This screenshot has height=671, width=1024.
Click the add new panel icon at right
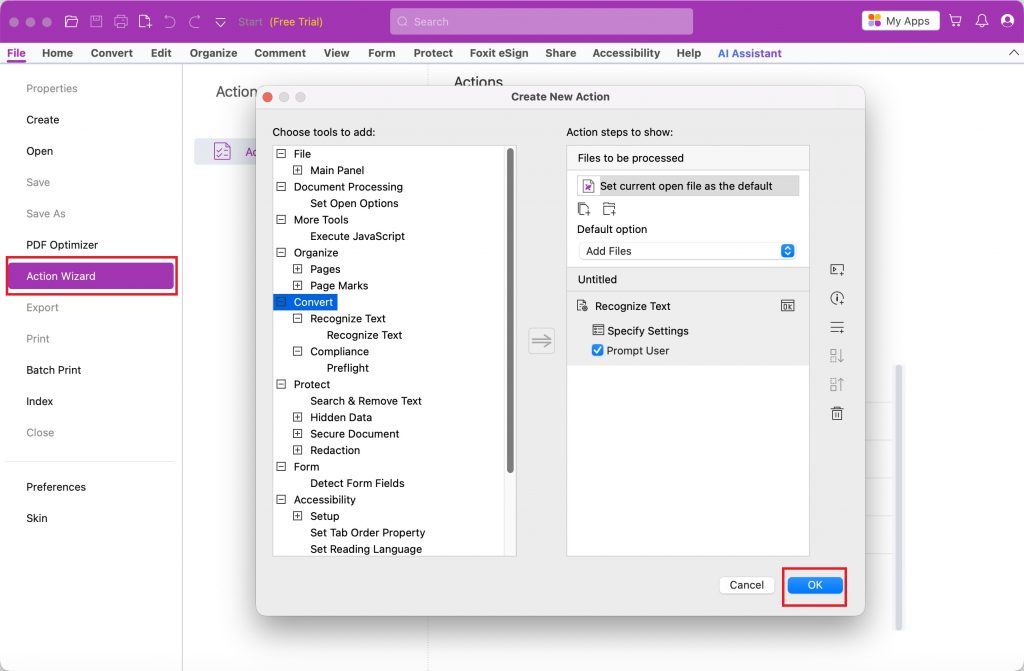837,270
